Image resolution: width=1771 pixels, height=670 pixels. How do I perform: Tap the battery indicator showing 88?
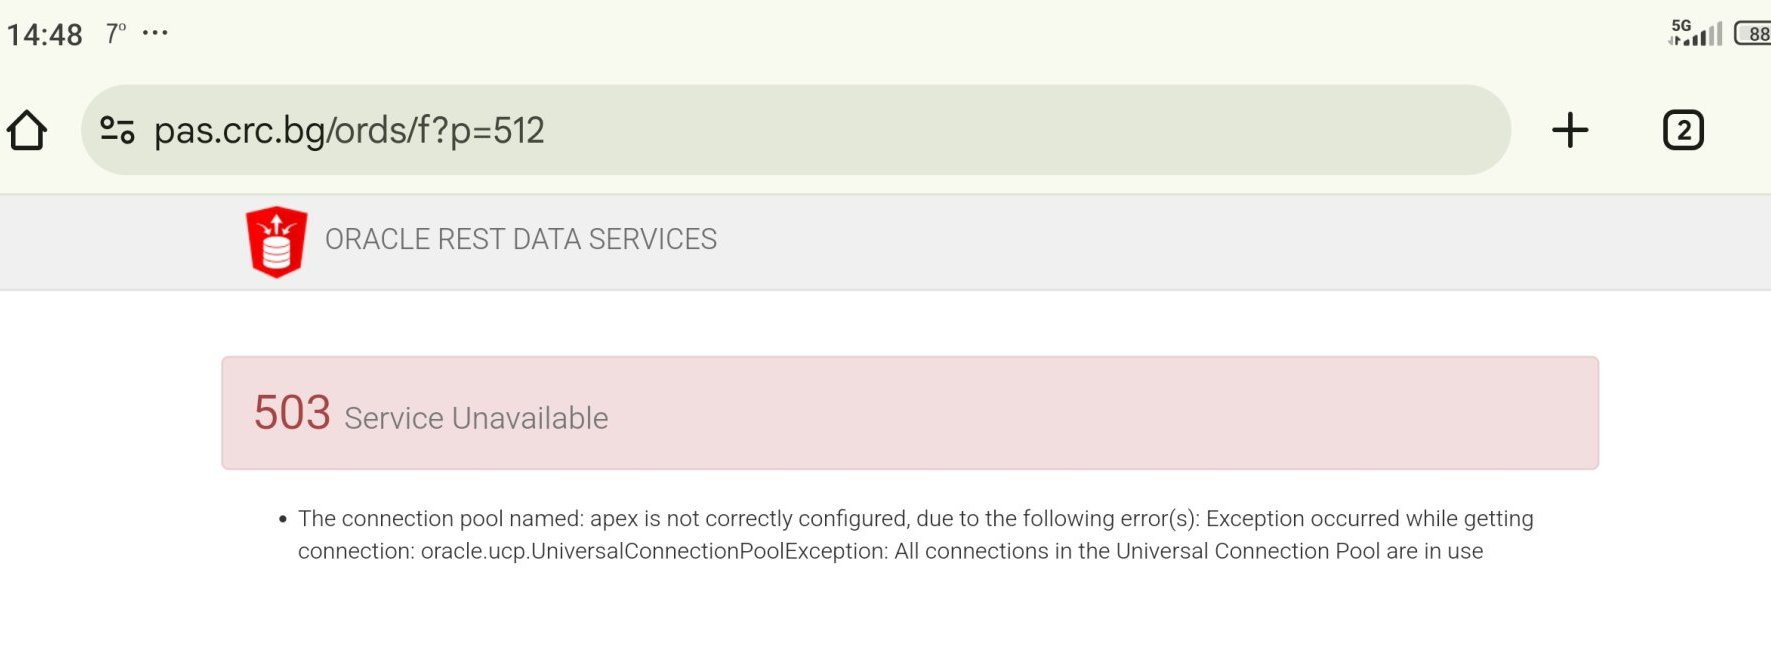1753,34
